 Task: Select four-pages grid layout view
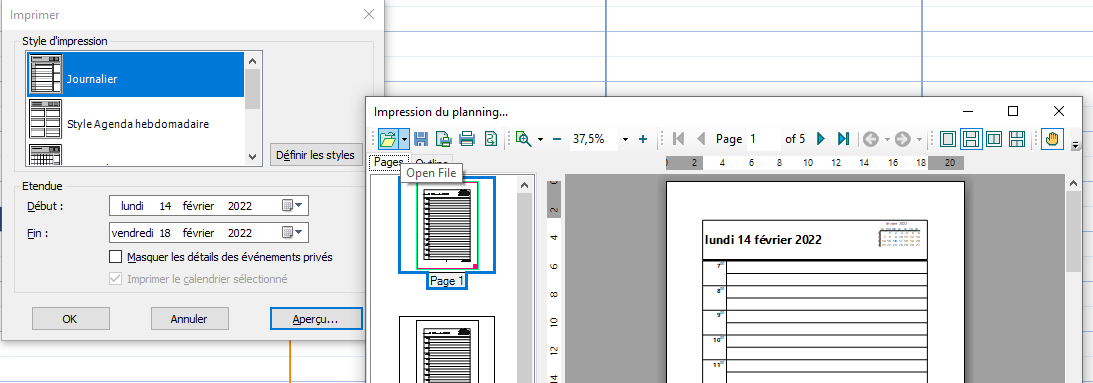(x=1016, y=139)
